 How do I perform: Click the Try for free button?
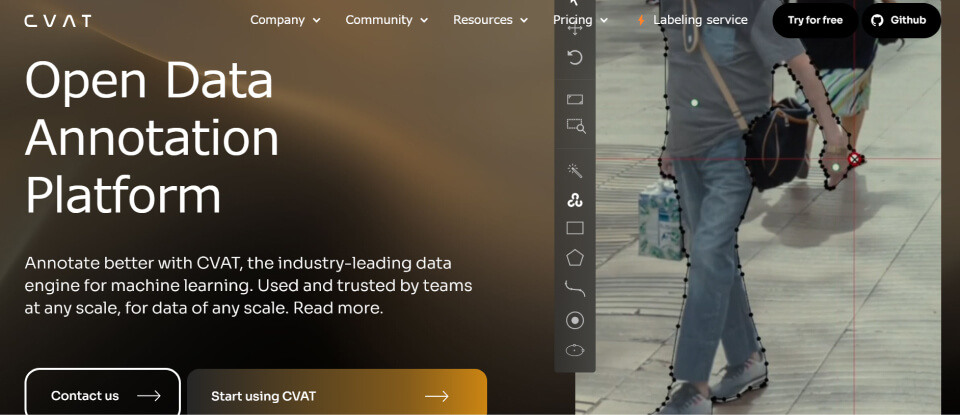815,20
